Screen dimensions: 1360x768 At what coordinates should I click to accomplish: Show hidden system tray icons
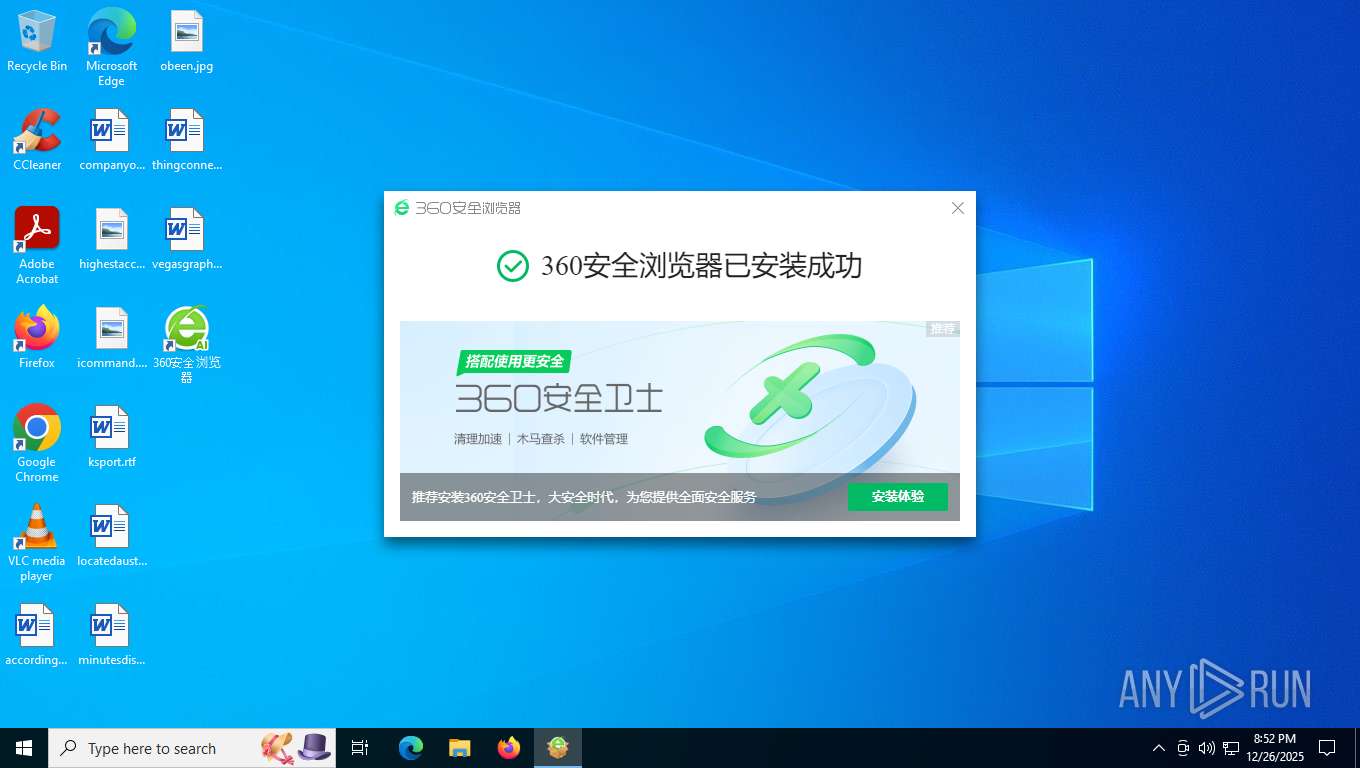[1159, 748]
